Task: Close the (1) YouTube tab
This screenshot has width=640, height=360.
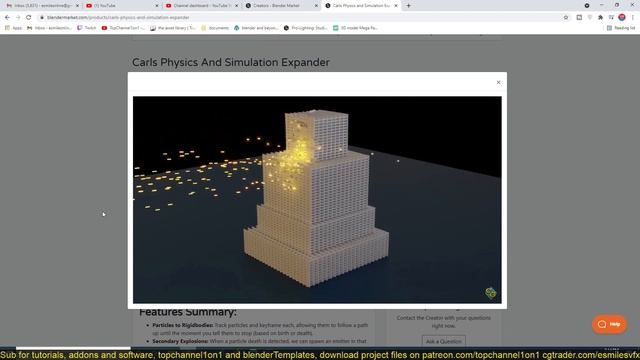Action: coord(157,6)
